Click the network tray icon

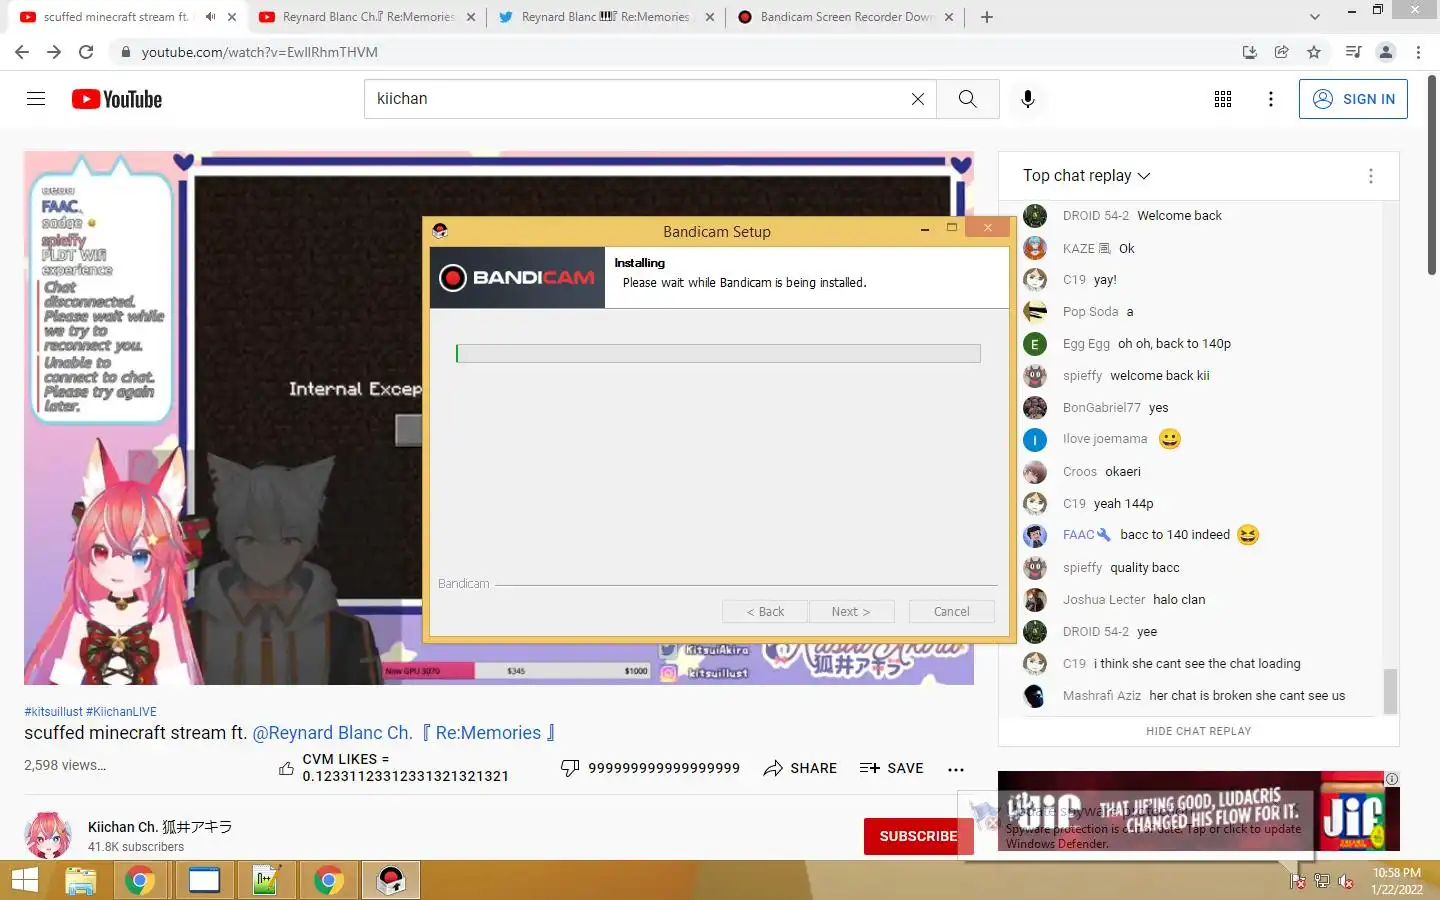pos(1322,881)
